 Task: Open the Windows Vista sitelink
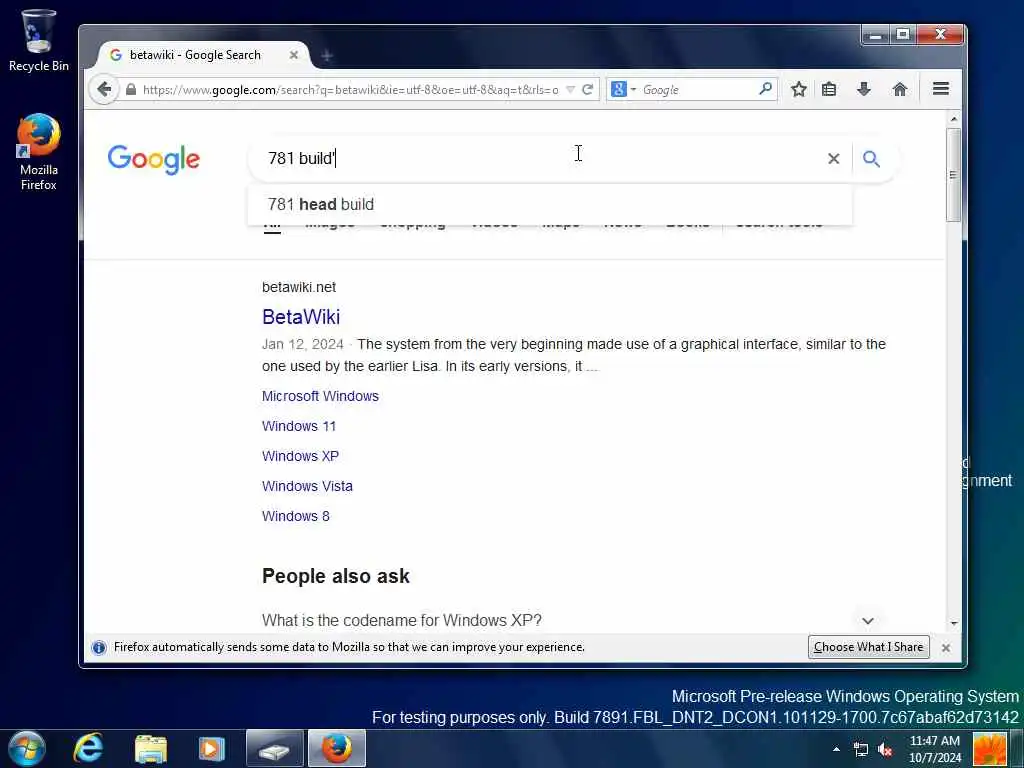pos(307,487)
